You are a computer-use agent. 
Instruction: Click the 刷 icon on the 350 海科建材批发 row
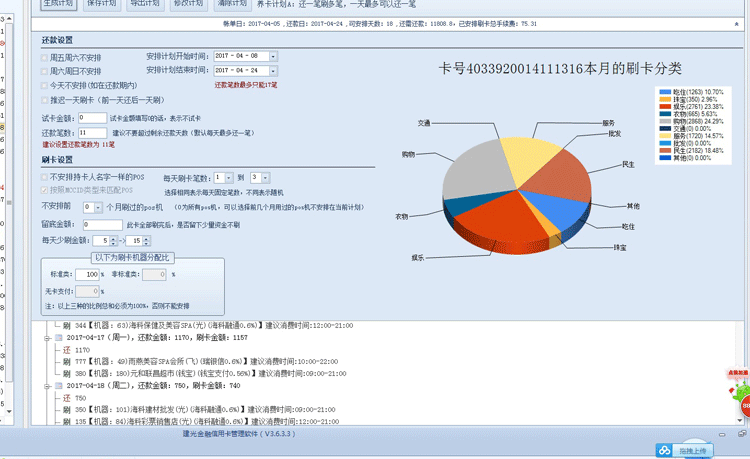[66, 410]
